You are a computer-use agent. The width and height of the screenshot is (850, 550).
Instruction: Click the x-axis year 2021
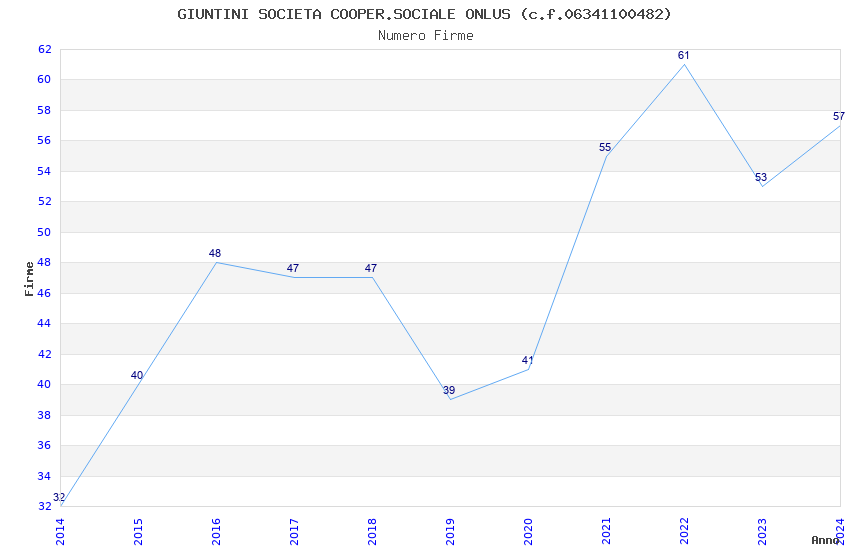pyautogui.click(x=607, y=531)
